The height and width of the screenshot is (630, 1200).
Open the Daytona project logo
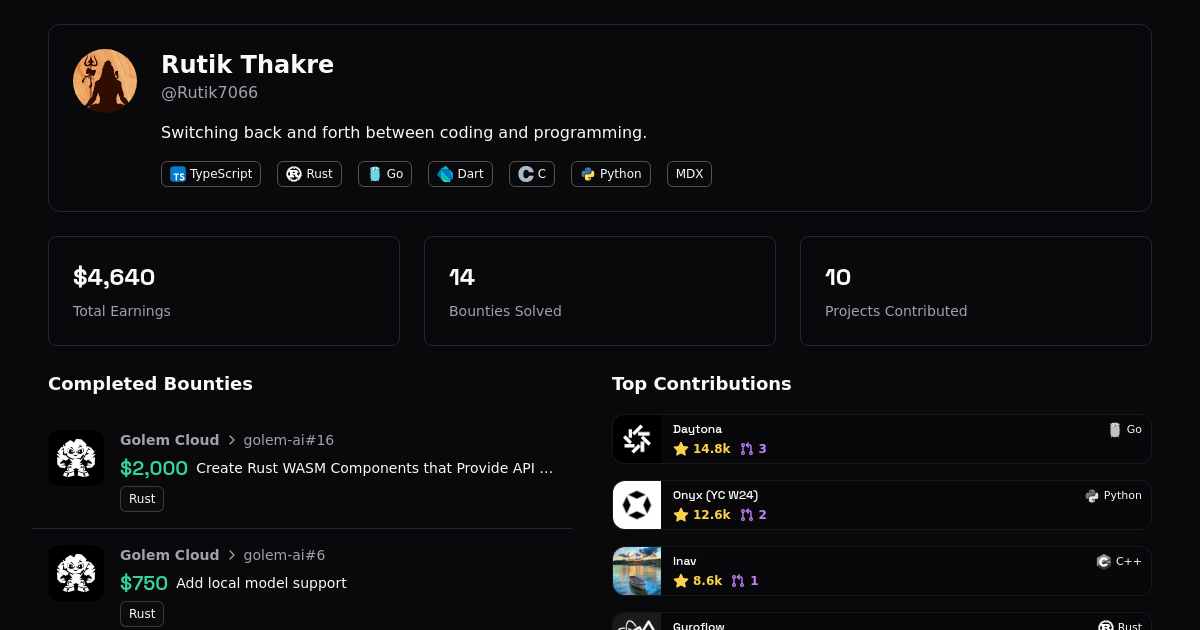pos(637,439)
